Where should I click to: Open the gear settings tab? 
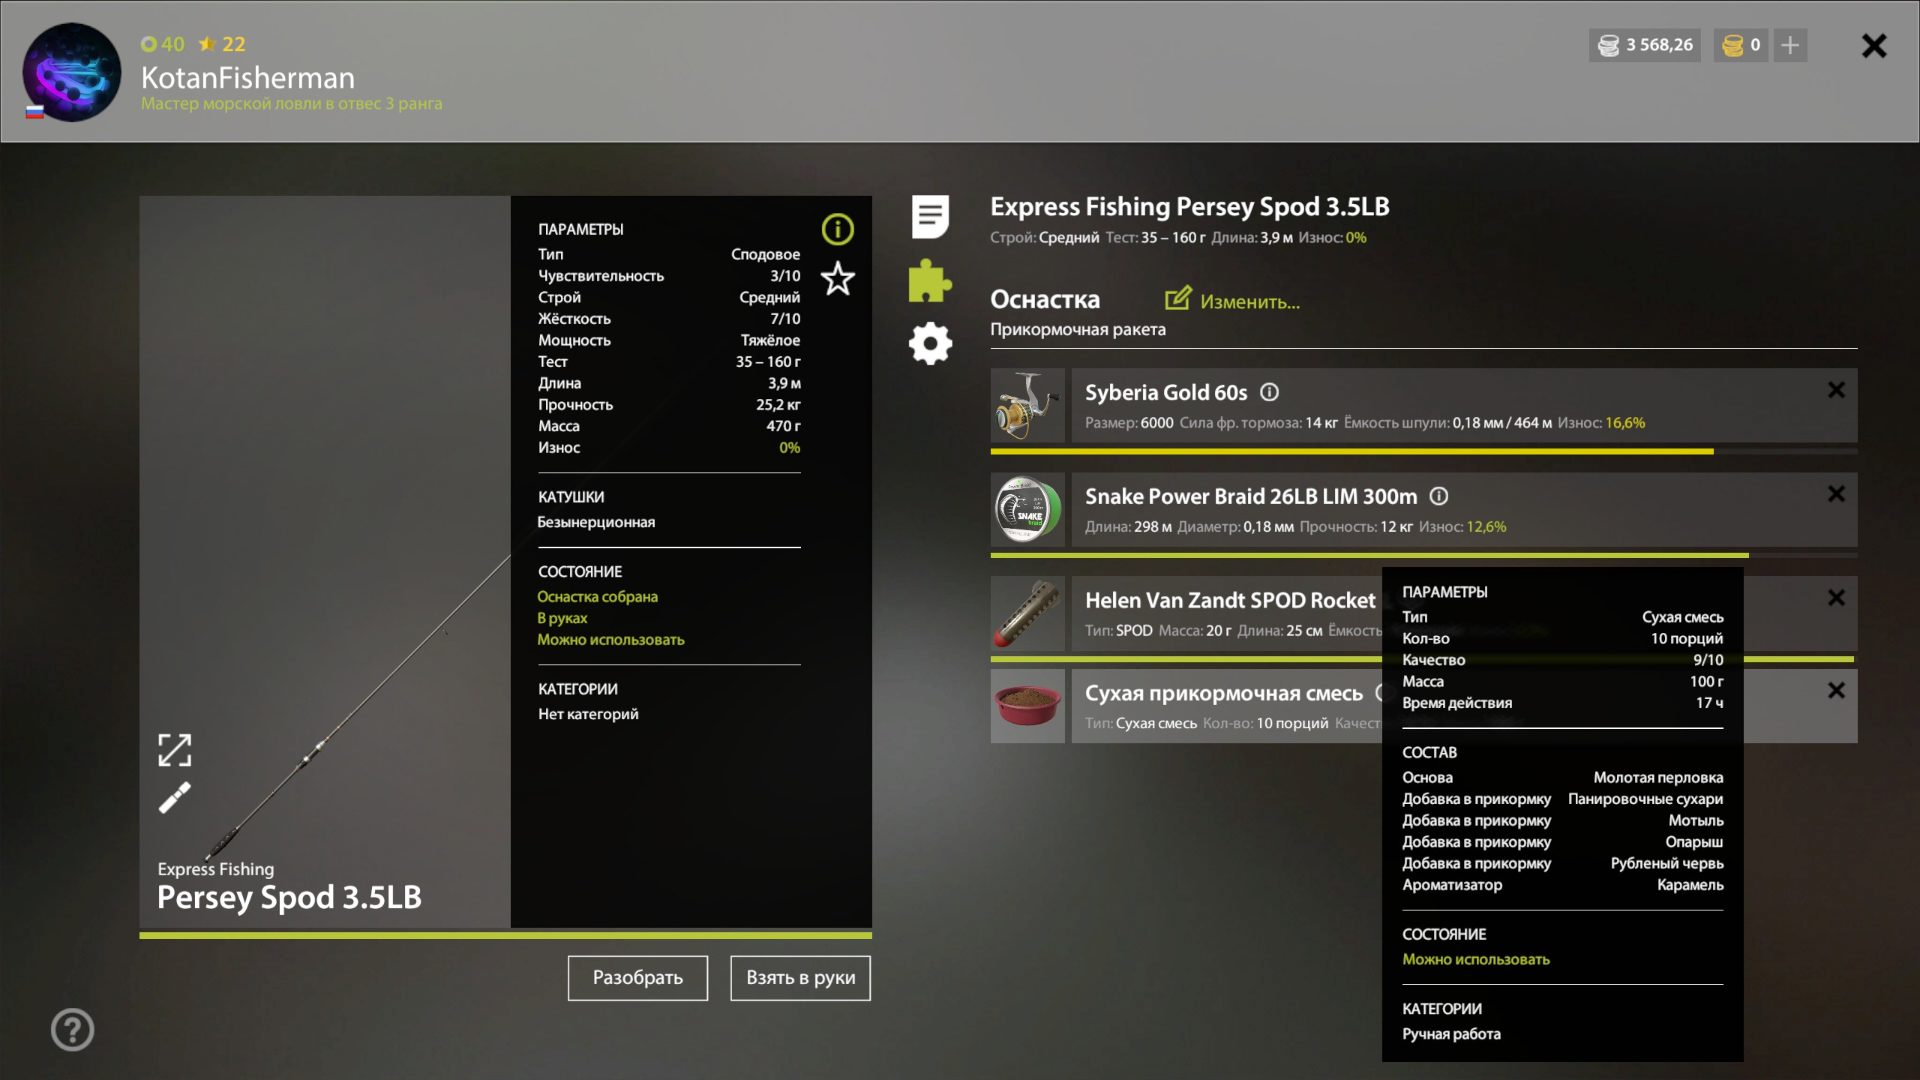click(x=930, y=343)
